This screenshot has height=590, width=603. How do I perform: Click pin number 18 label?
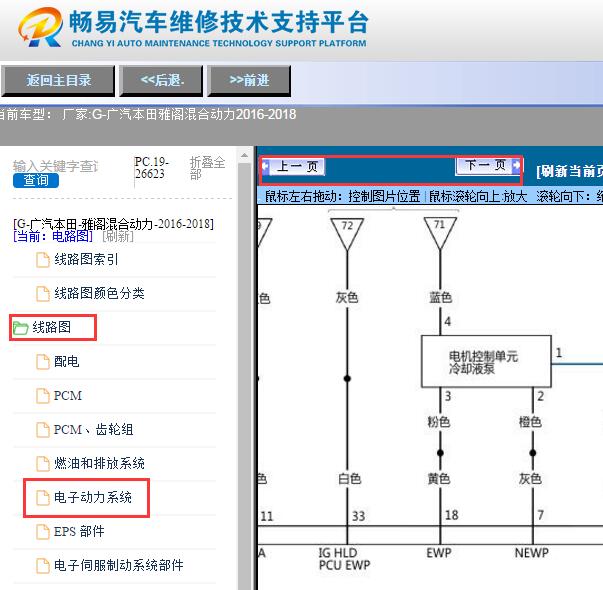tap(451, 515)
